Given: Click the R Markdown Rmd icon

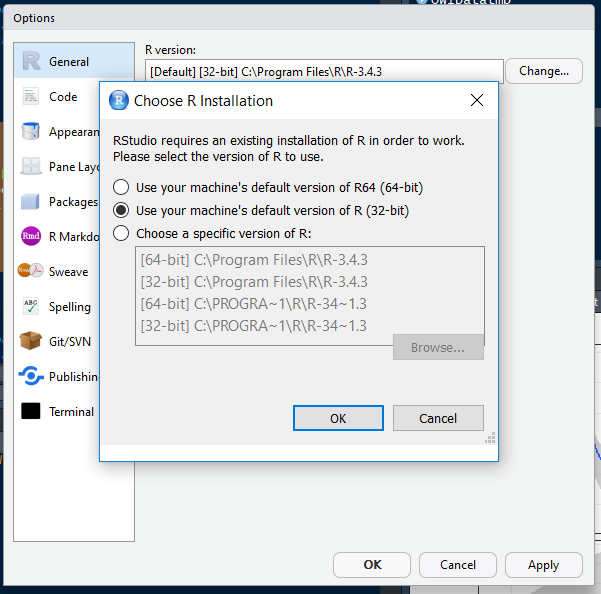Looking at the screenshot, I should click(x=31, y=236).
